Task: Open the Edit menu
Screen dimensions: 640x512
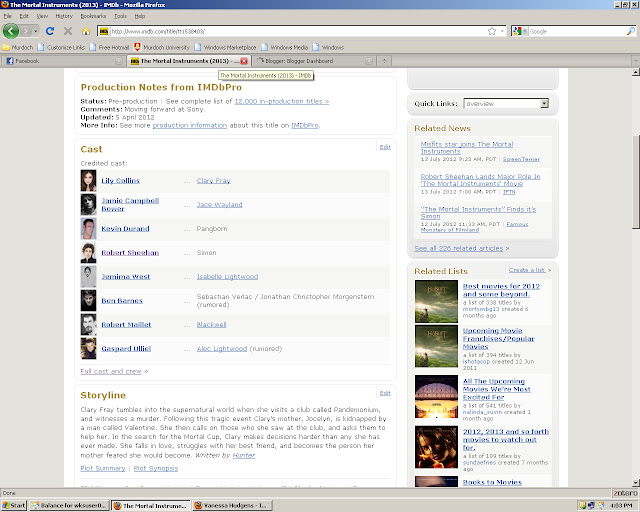Action: click(x=24, y=16)
